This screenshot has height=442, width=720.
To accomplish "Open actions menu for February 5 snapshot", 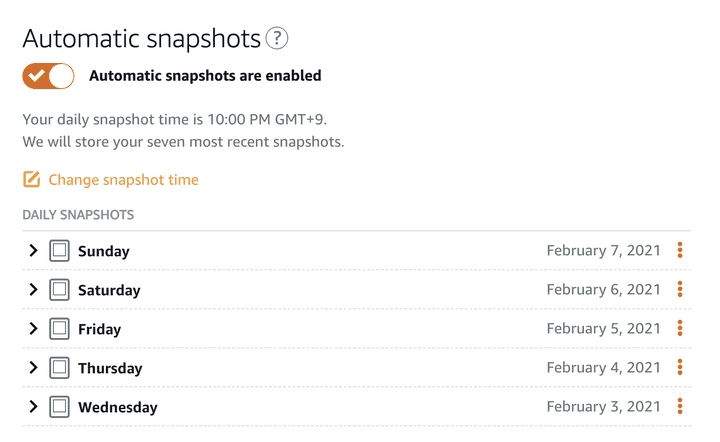I will [680, 328].
